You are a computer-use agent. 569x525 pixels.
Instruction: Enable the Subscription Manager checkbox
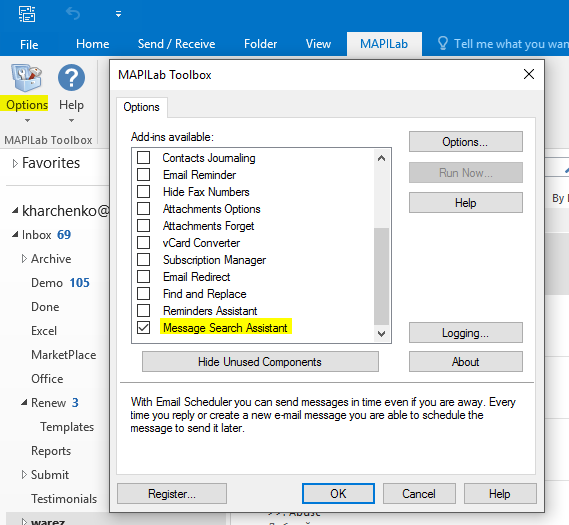[x=143, y=259]
